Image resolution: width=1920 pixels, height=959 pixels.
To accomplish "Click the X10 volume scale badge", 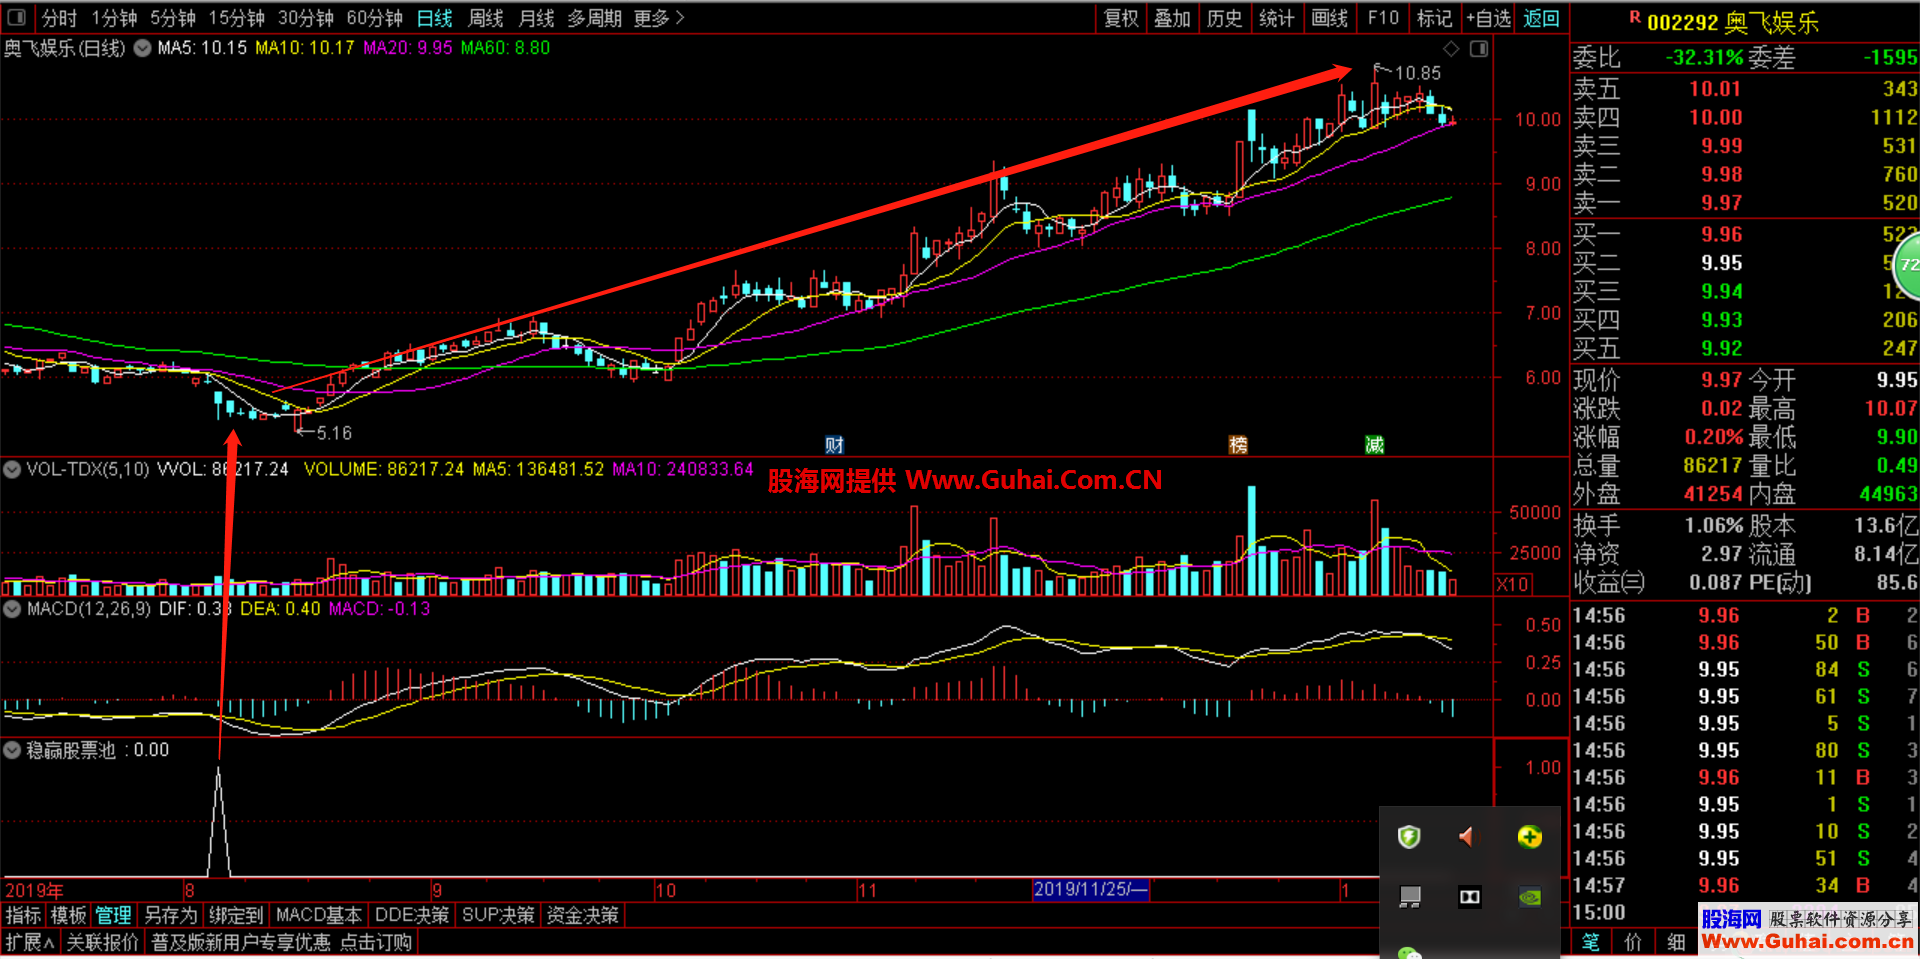I will (1512, 585).
